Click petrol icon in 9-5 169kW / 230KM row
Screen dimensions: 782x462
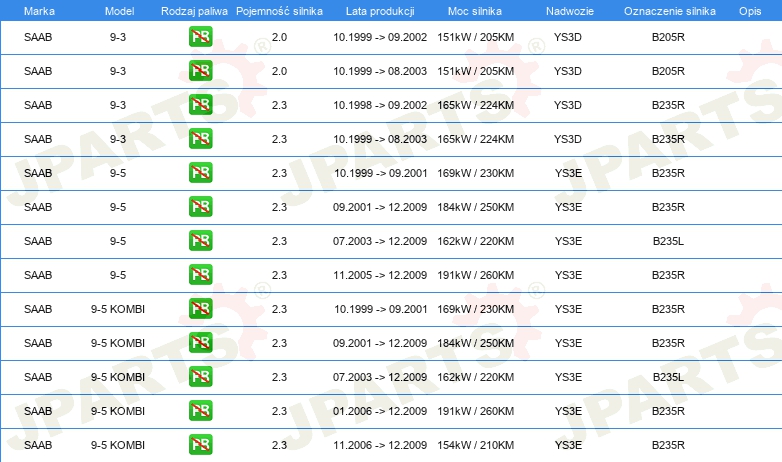200,173
